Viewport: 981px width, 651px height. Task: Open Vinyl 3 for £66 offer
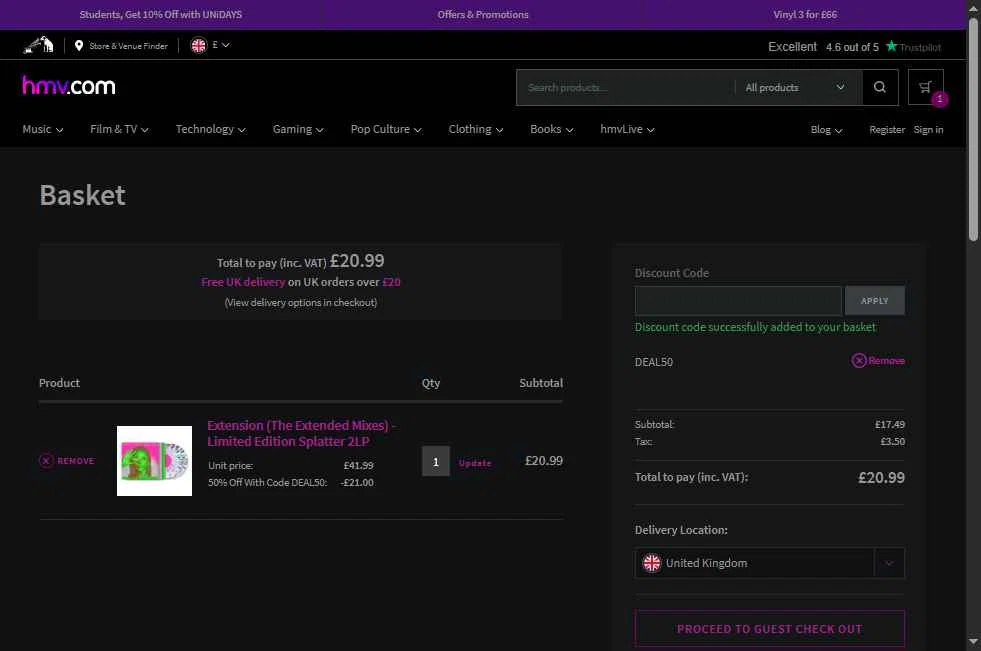(805, 14)
